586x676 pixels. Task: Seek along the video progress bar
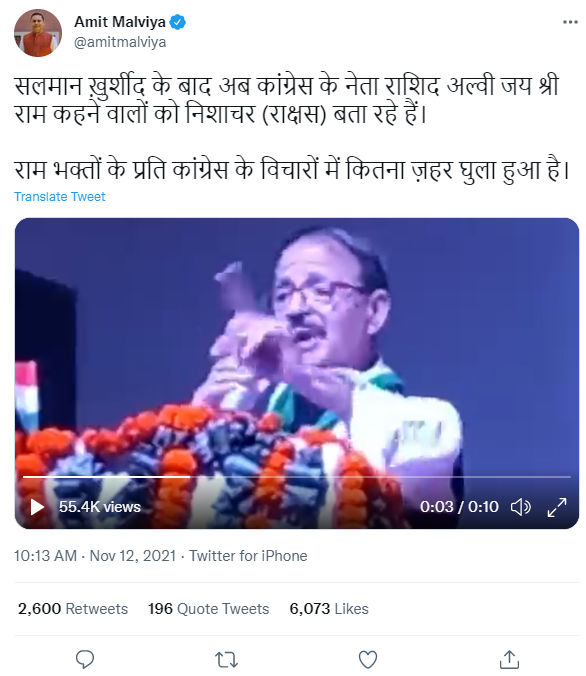click(297, 477)
